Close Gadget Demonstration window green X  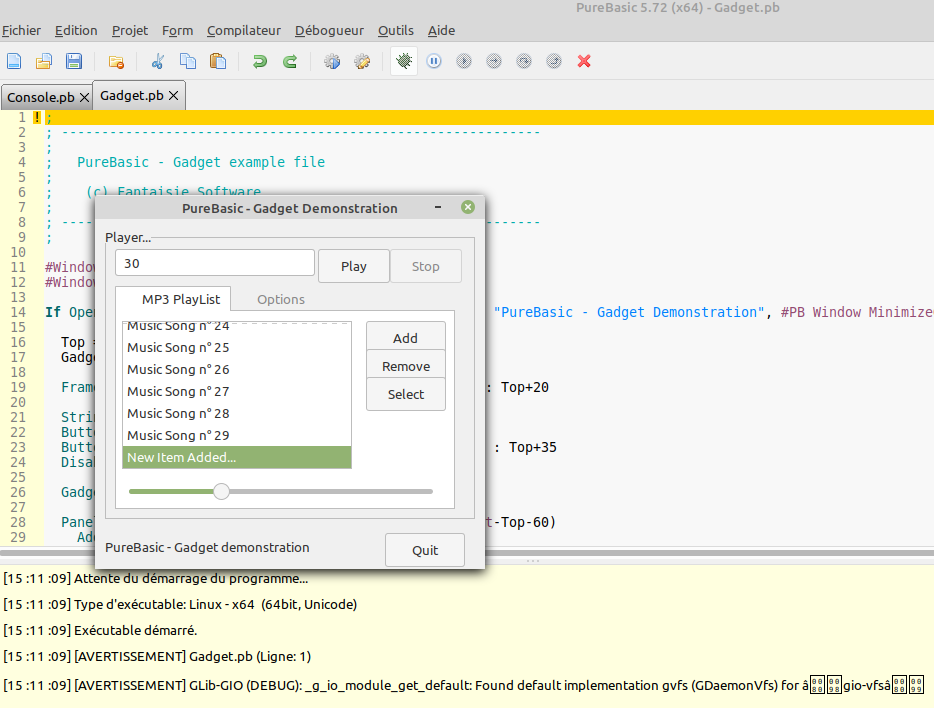tap(468, 207)
